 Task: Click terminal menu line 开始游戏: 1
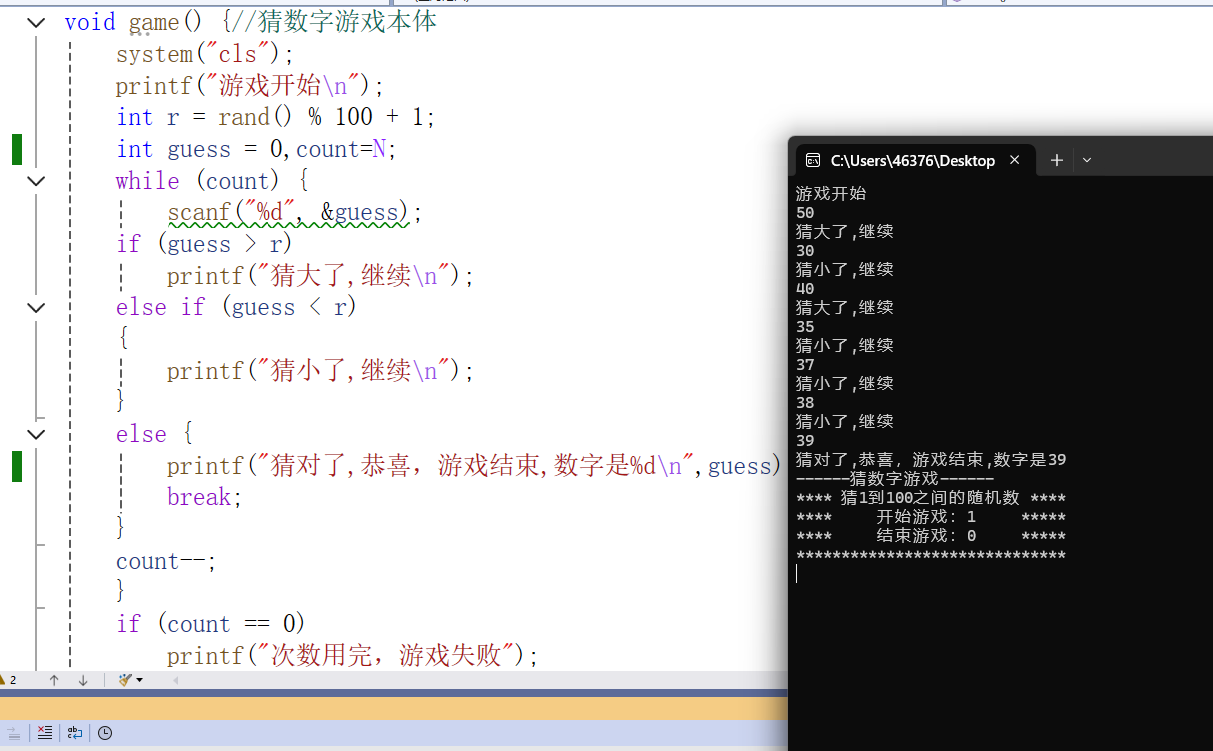[x=931, y=517]
